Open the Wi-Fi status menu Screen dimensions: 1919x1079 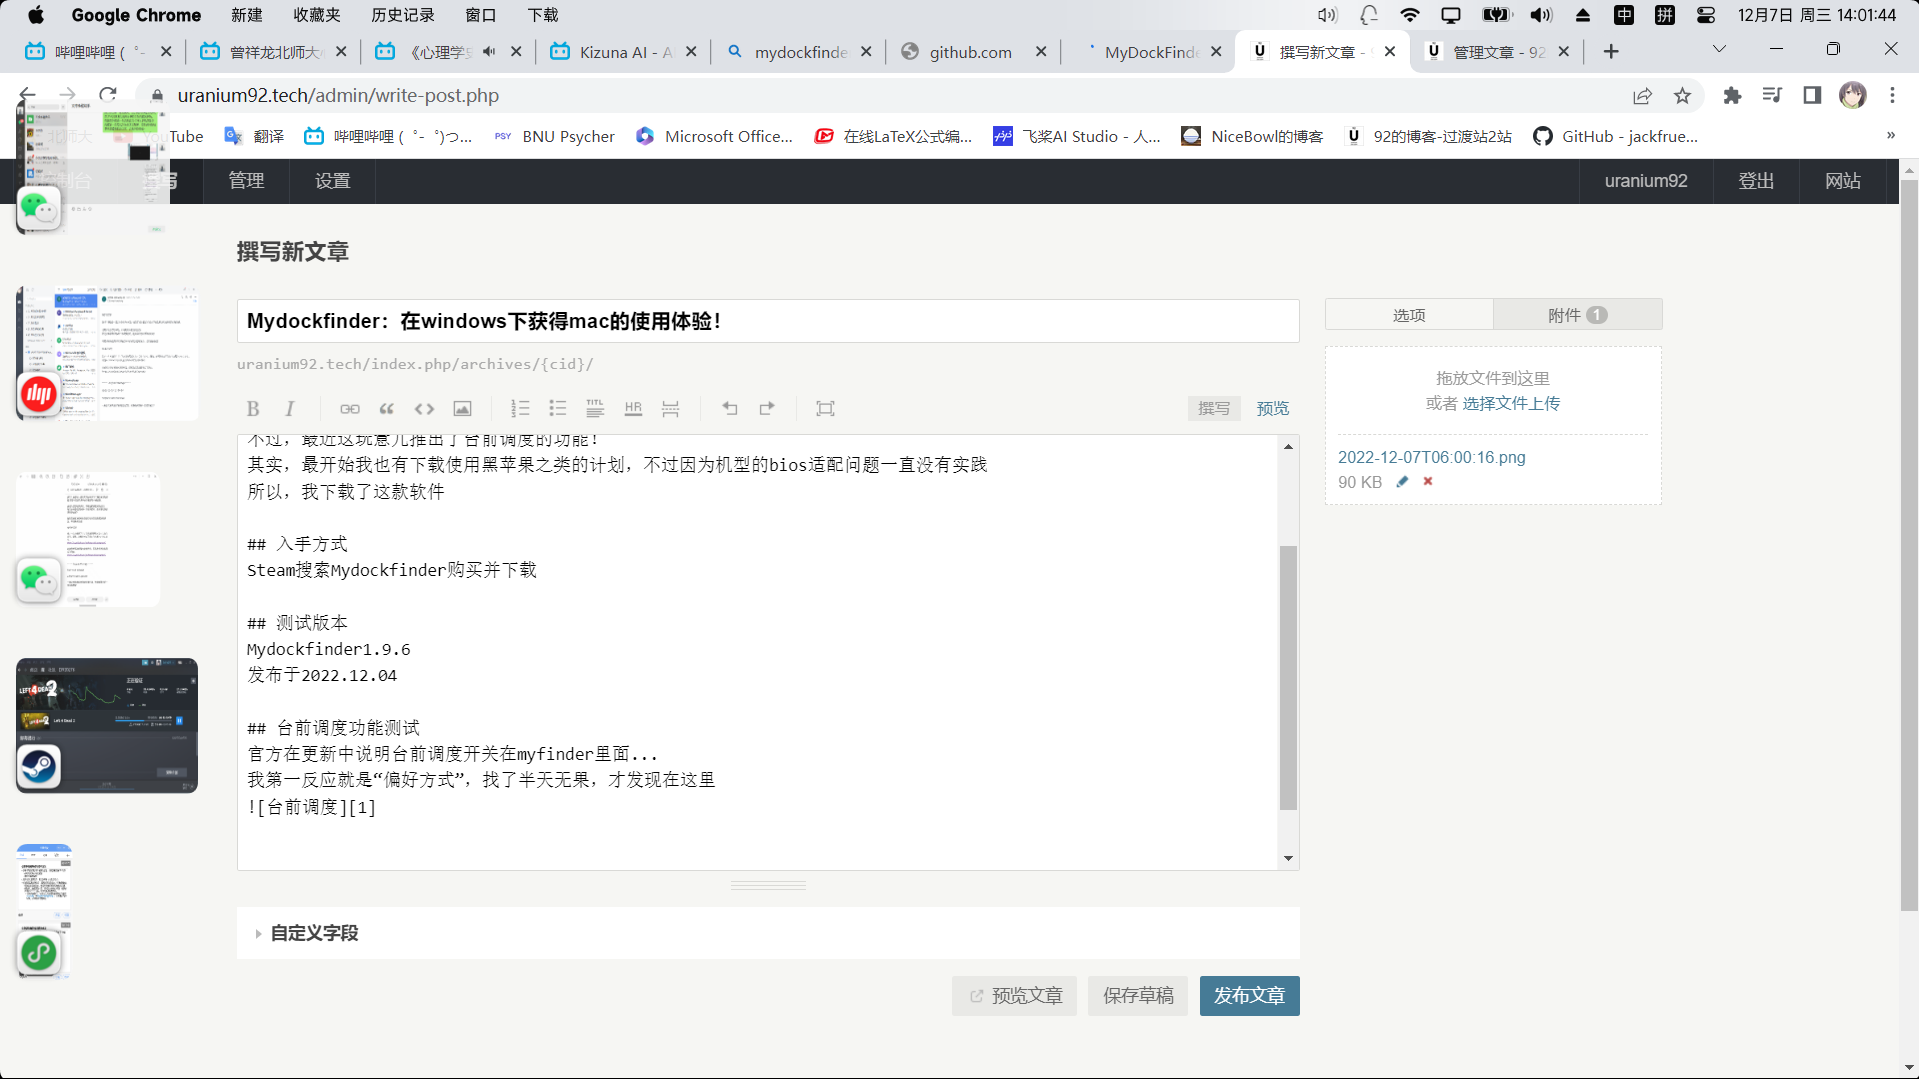tap(1409, 15)
